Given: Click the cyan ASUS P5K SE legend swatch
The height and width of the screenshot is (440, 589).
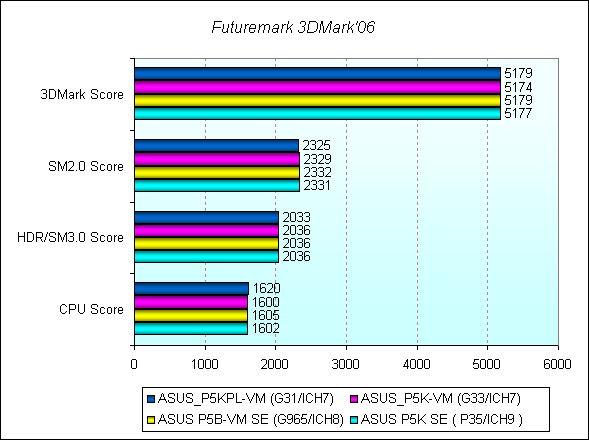Looking at the screenshot, I should click(x=354, y=420).
